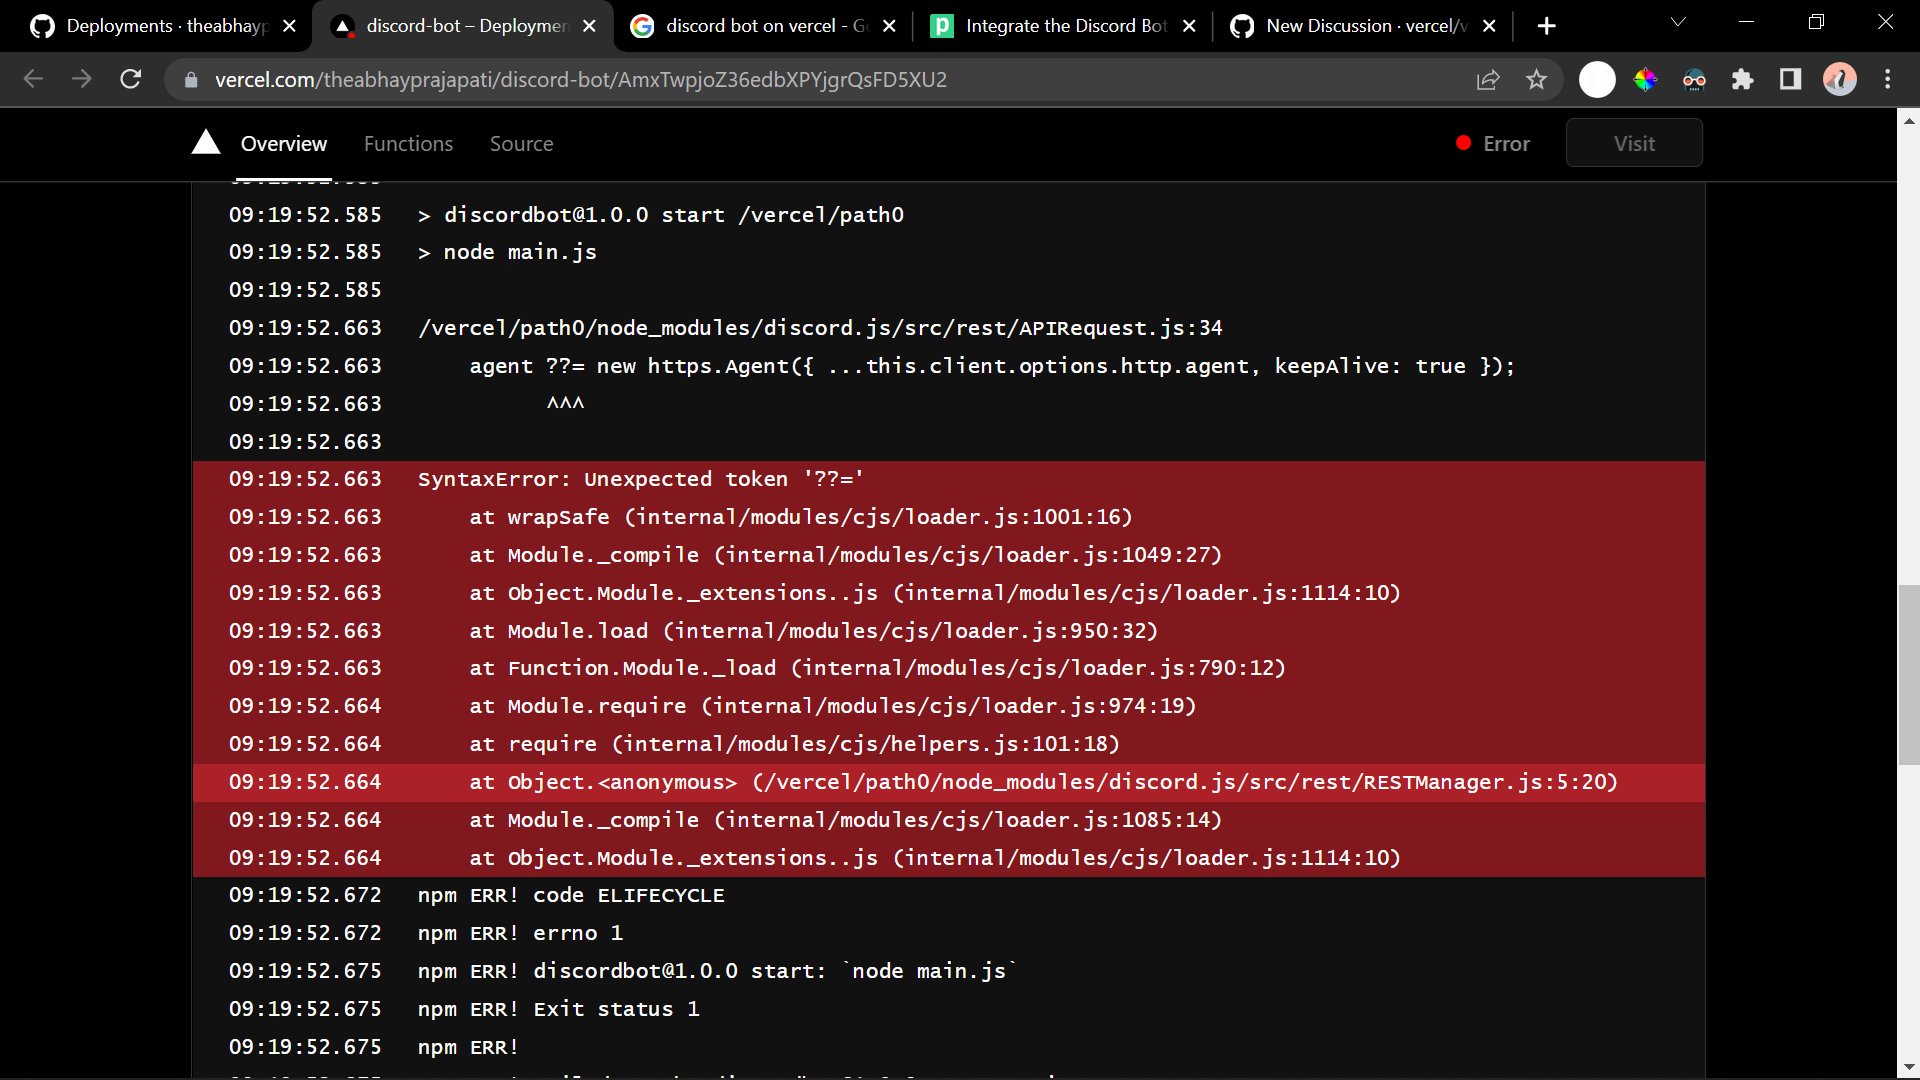Open the user profile avatar
The height and width of the screenshot is (1080, 1920).
tap(1839, 79)
